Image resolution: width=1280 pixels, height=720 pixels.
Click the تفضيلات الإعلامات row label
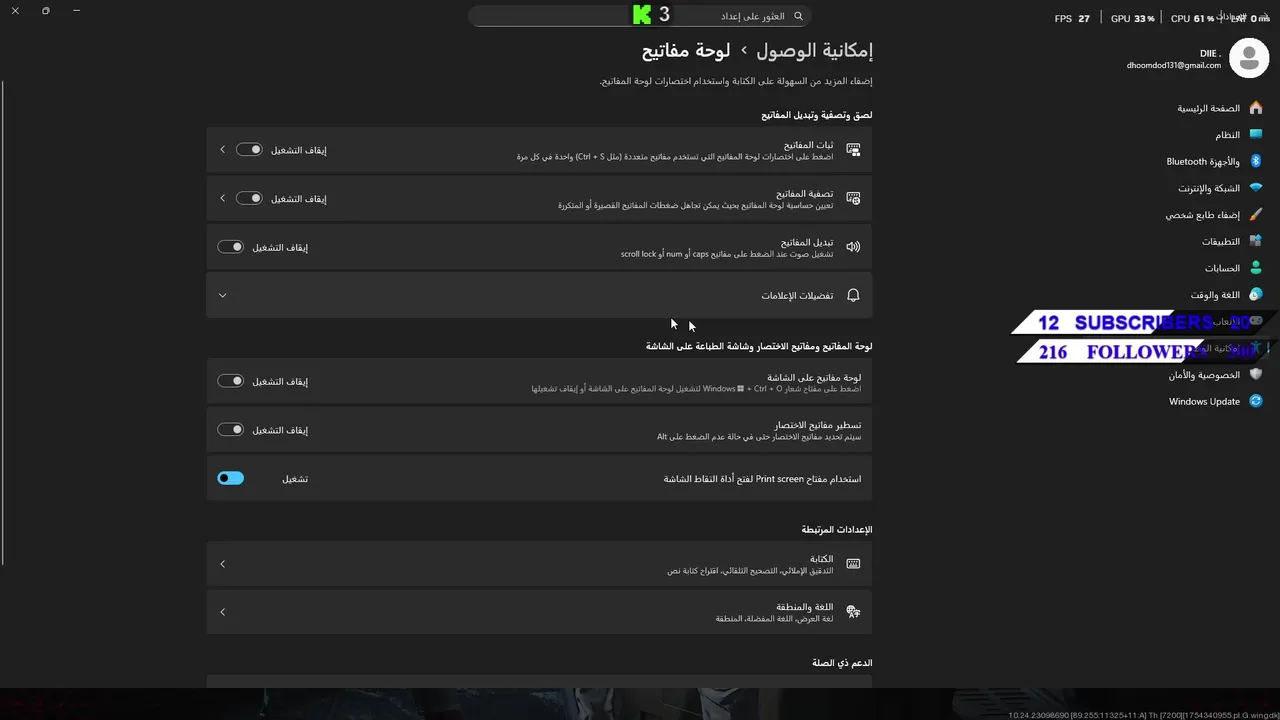pyautogui.click(x=797, y=295)
